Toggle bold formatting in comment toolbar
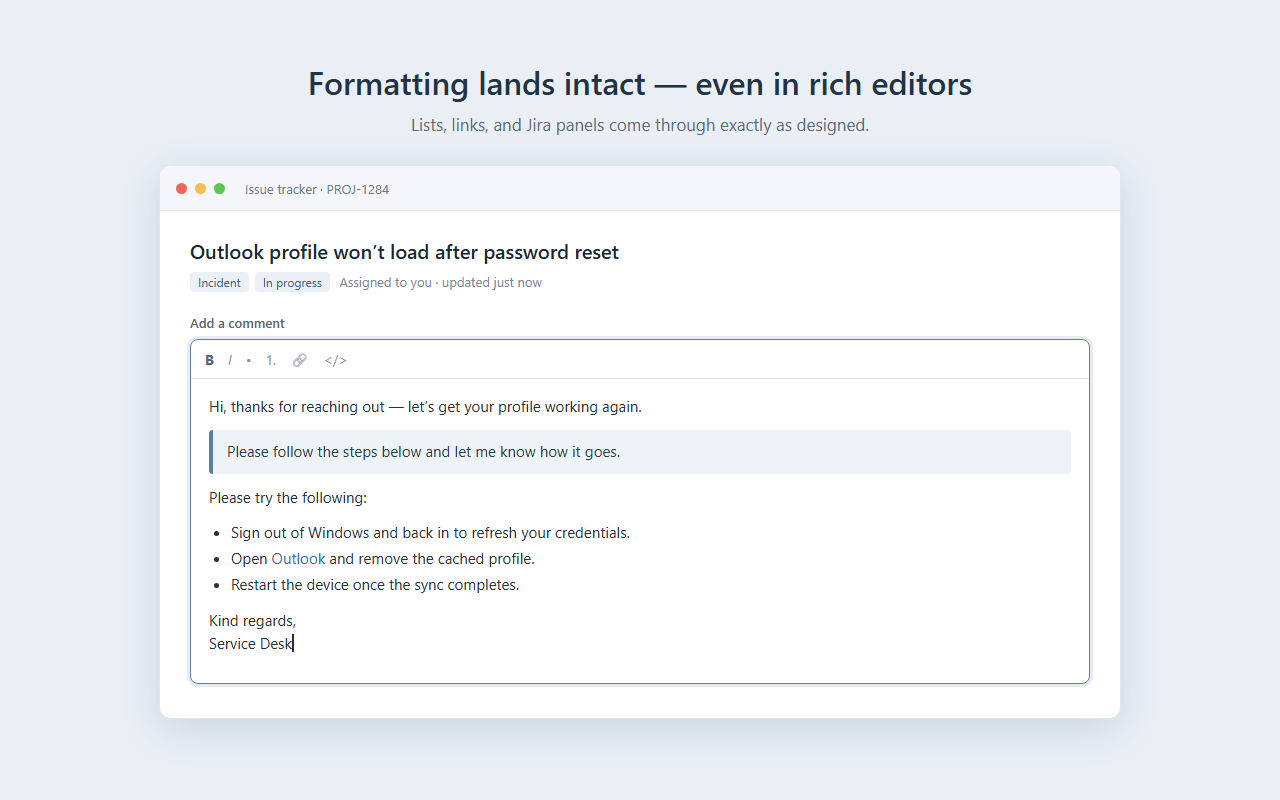 (210, 360)
